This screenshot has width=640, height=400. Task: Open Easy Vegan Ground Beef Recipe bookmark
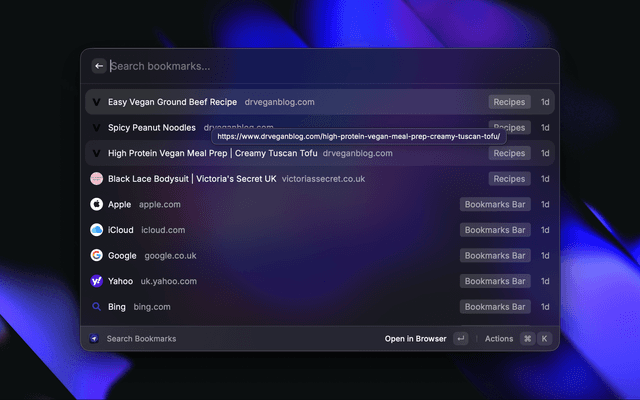click(x=172, y=102)
